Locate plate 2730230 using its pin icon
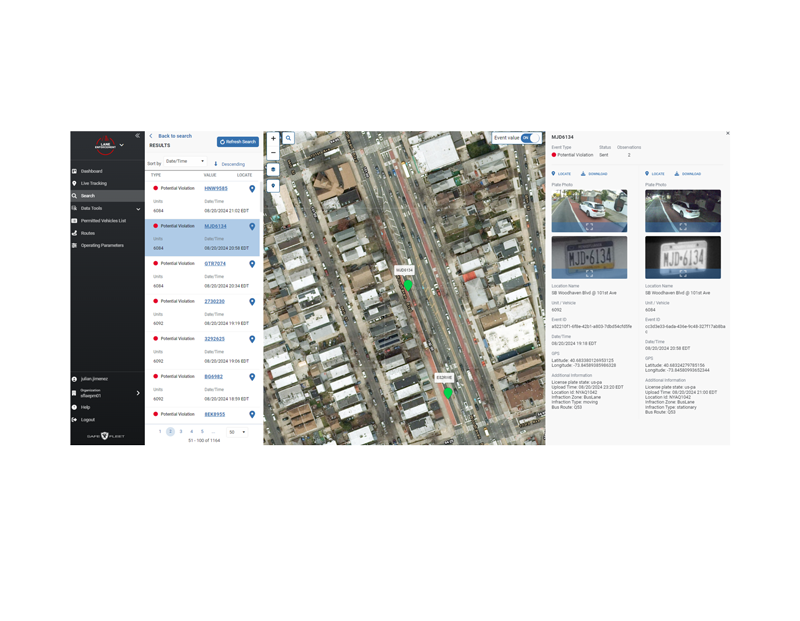This screenshot has width=800, height=621. [x=252, y=302]
